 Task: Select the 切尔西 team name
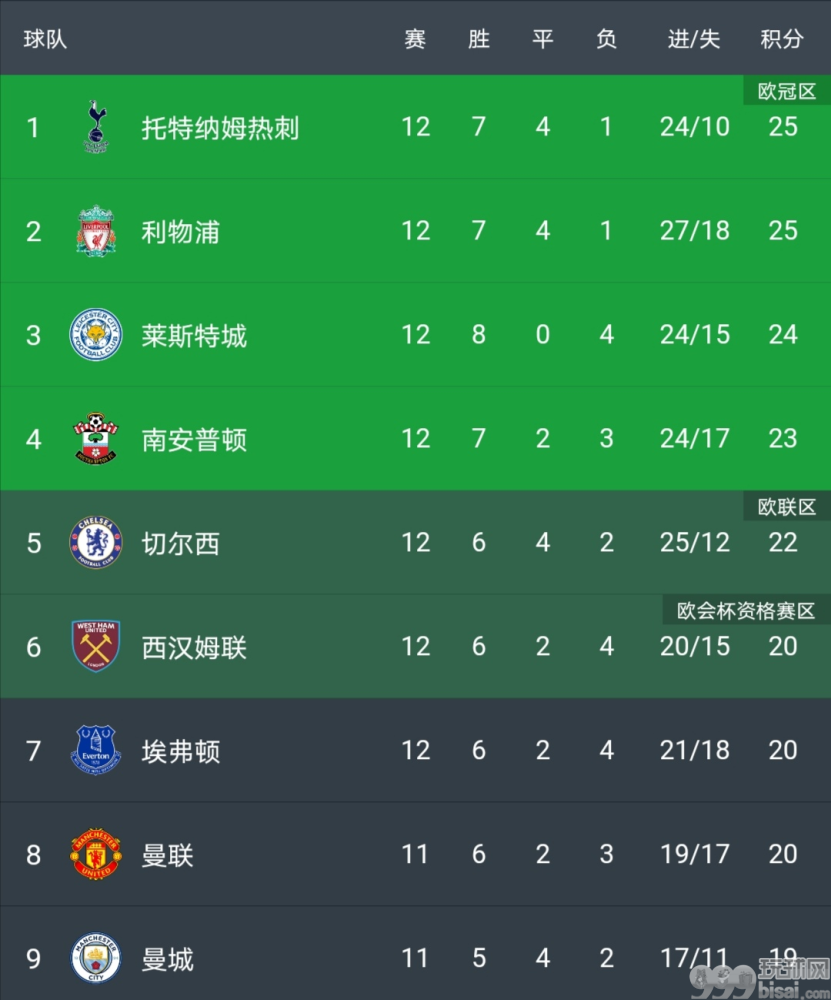[180, 543]
